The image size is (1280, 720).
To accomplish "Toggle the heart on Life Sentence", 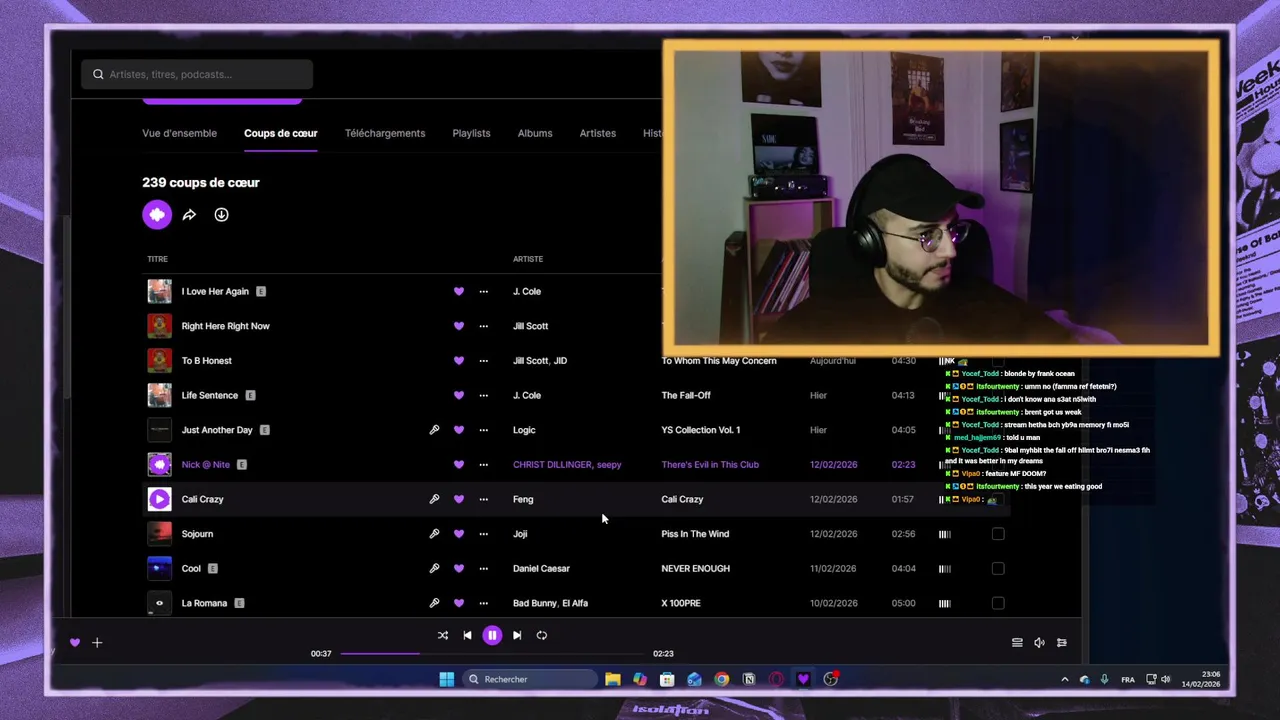I will (459, 395).
